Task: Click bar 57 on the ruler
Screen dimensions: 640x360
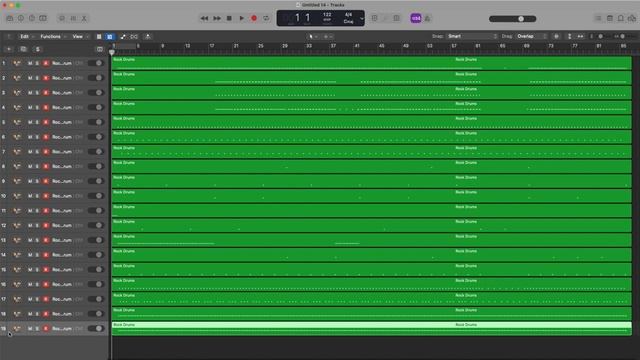Action: coord(454,46)
